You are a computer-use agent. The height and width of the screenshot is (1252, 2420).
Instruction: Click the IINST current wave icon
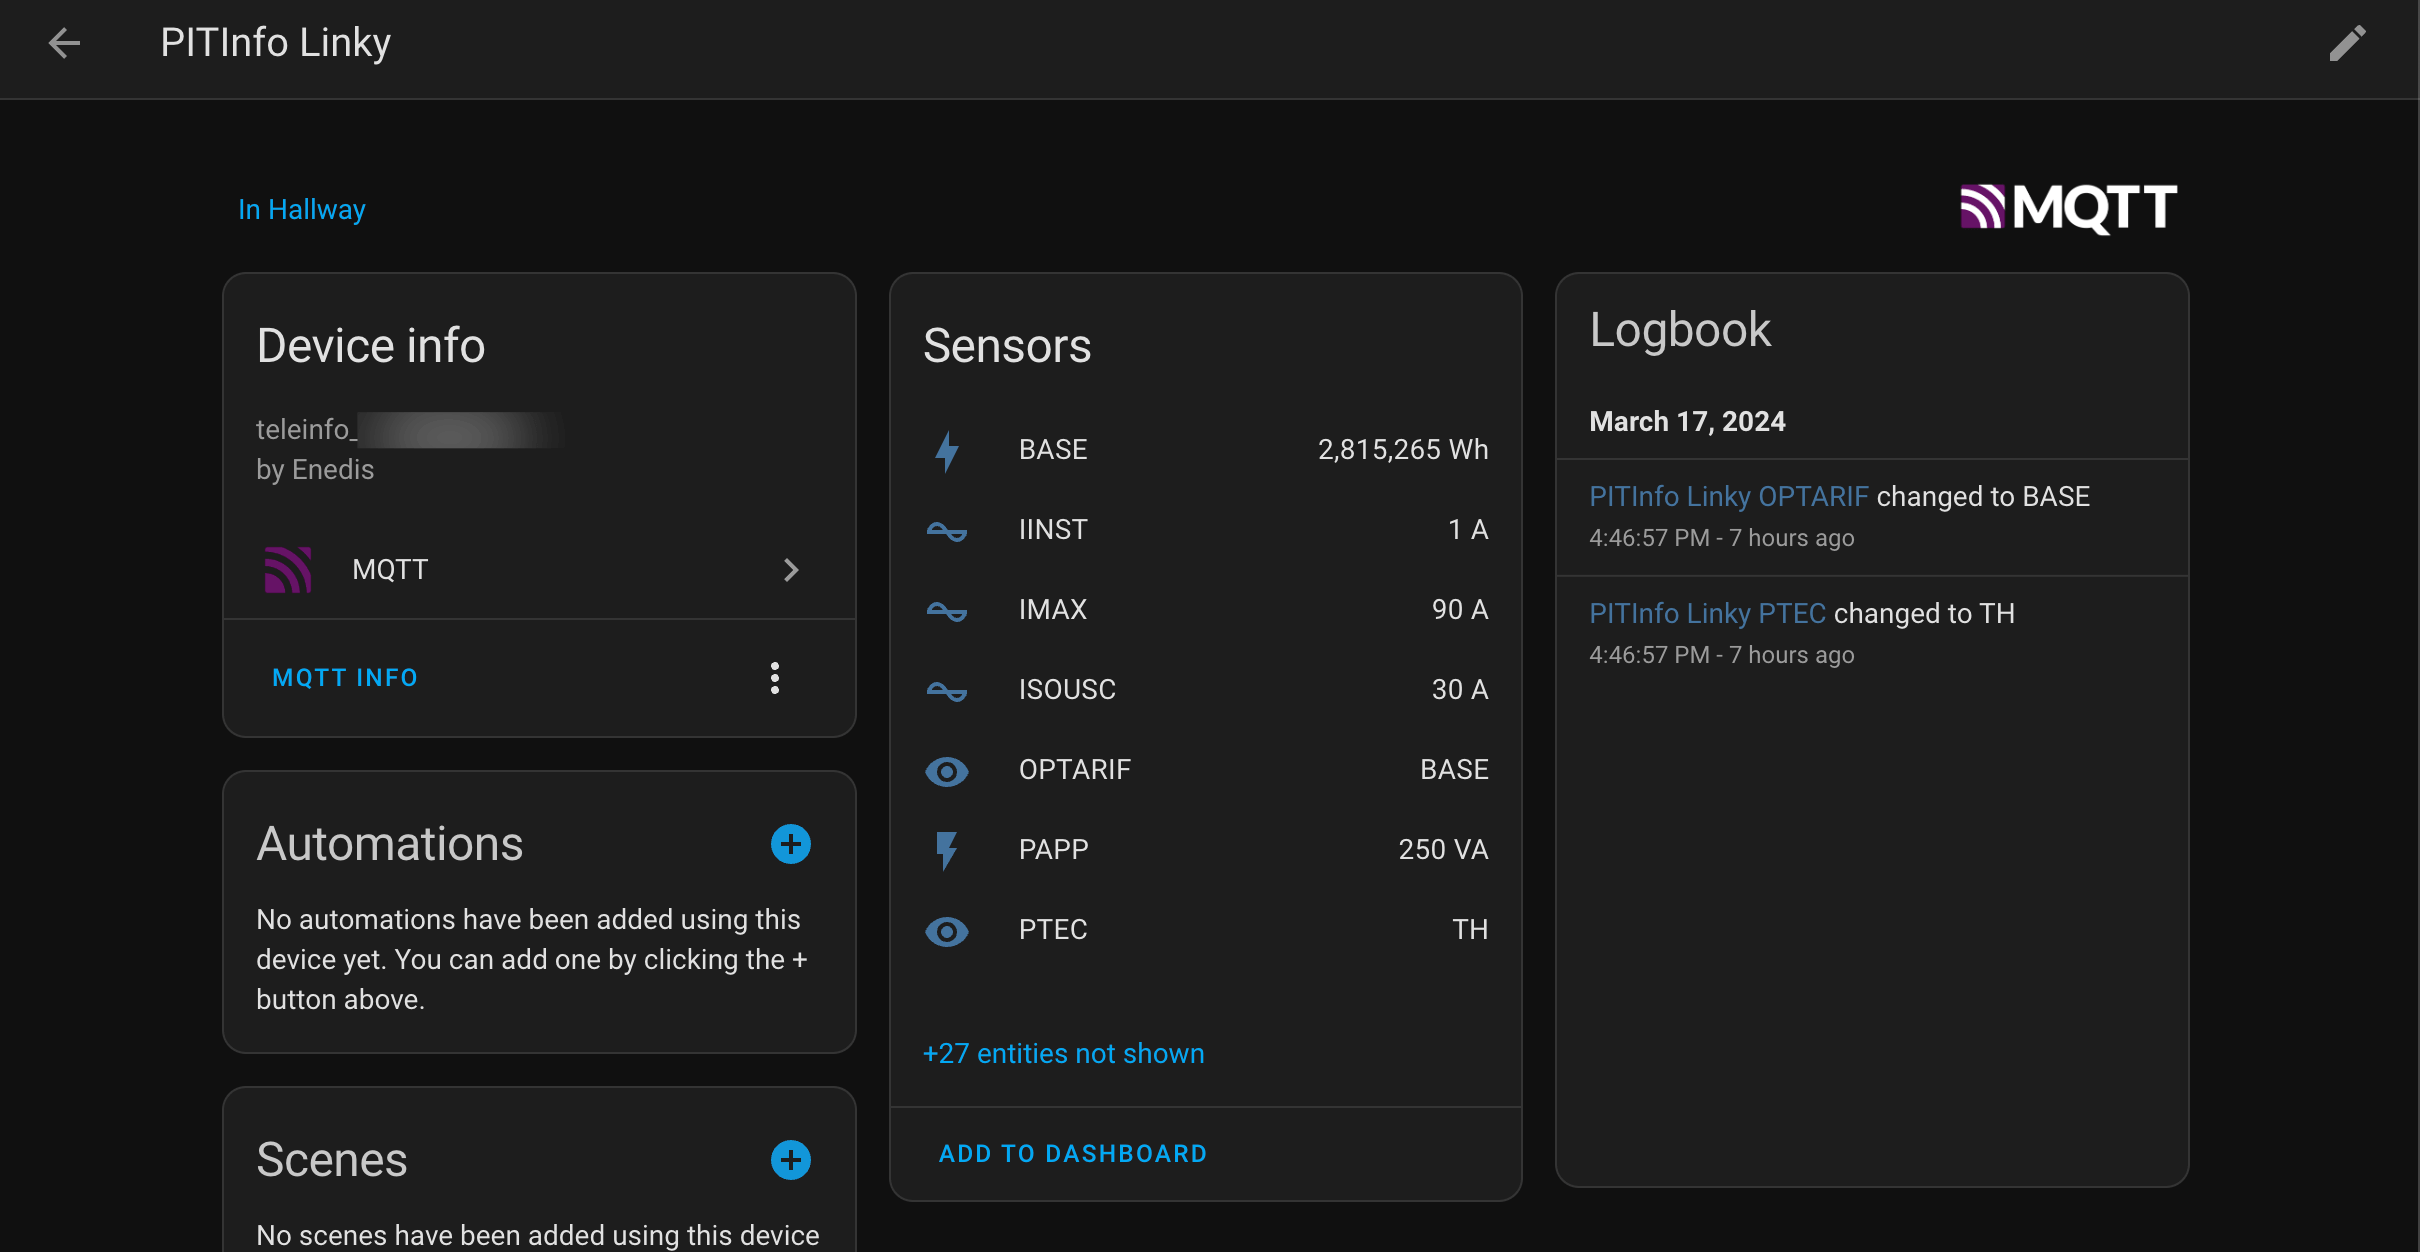pos(946,530)
